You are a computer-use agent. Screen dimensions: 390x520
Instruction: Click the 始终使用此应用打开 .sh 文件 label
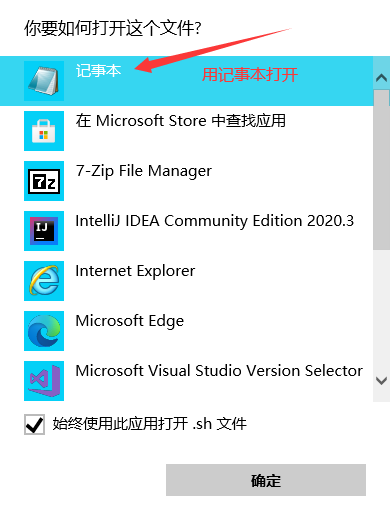click(x=149, y=424)
